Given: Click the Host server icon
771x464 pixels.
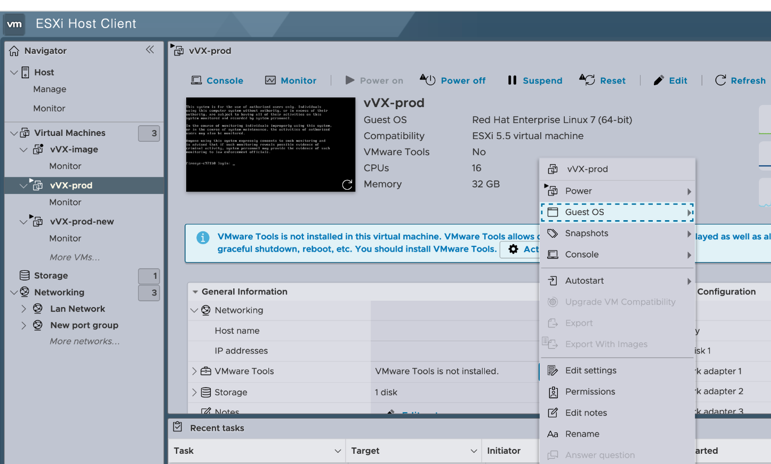Looking at the screenshot, I should (x=25, y=72).
